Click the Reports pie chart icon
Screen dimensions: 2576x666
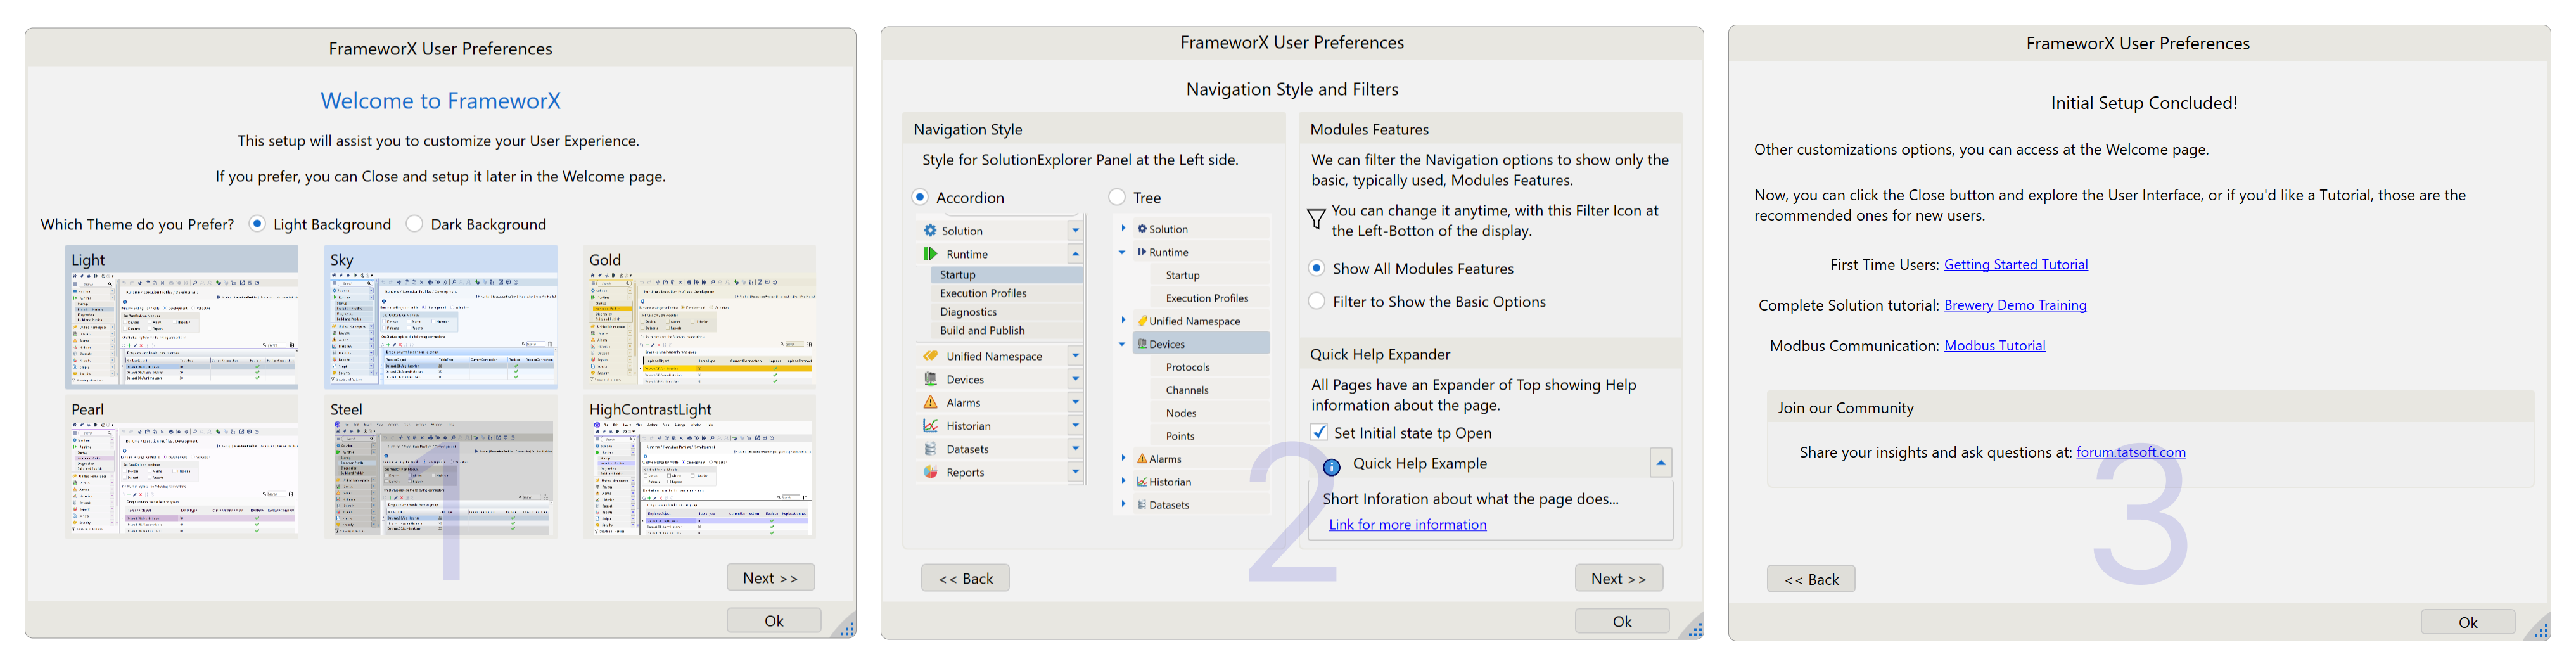pos(930,472)
